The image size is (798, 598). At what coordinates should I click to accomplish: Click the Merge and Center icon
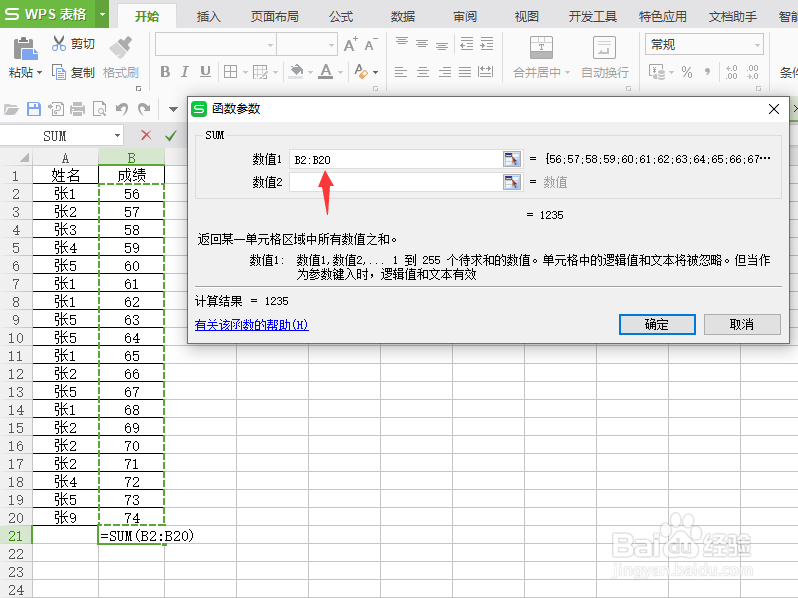pos(541,48)
